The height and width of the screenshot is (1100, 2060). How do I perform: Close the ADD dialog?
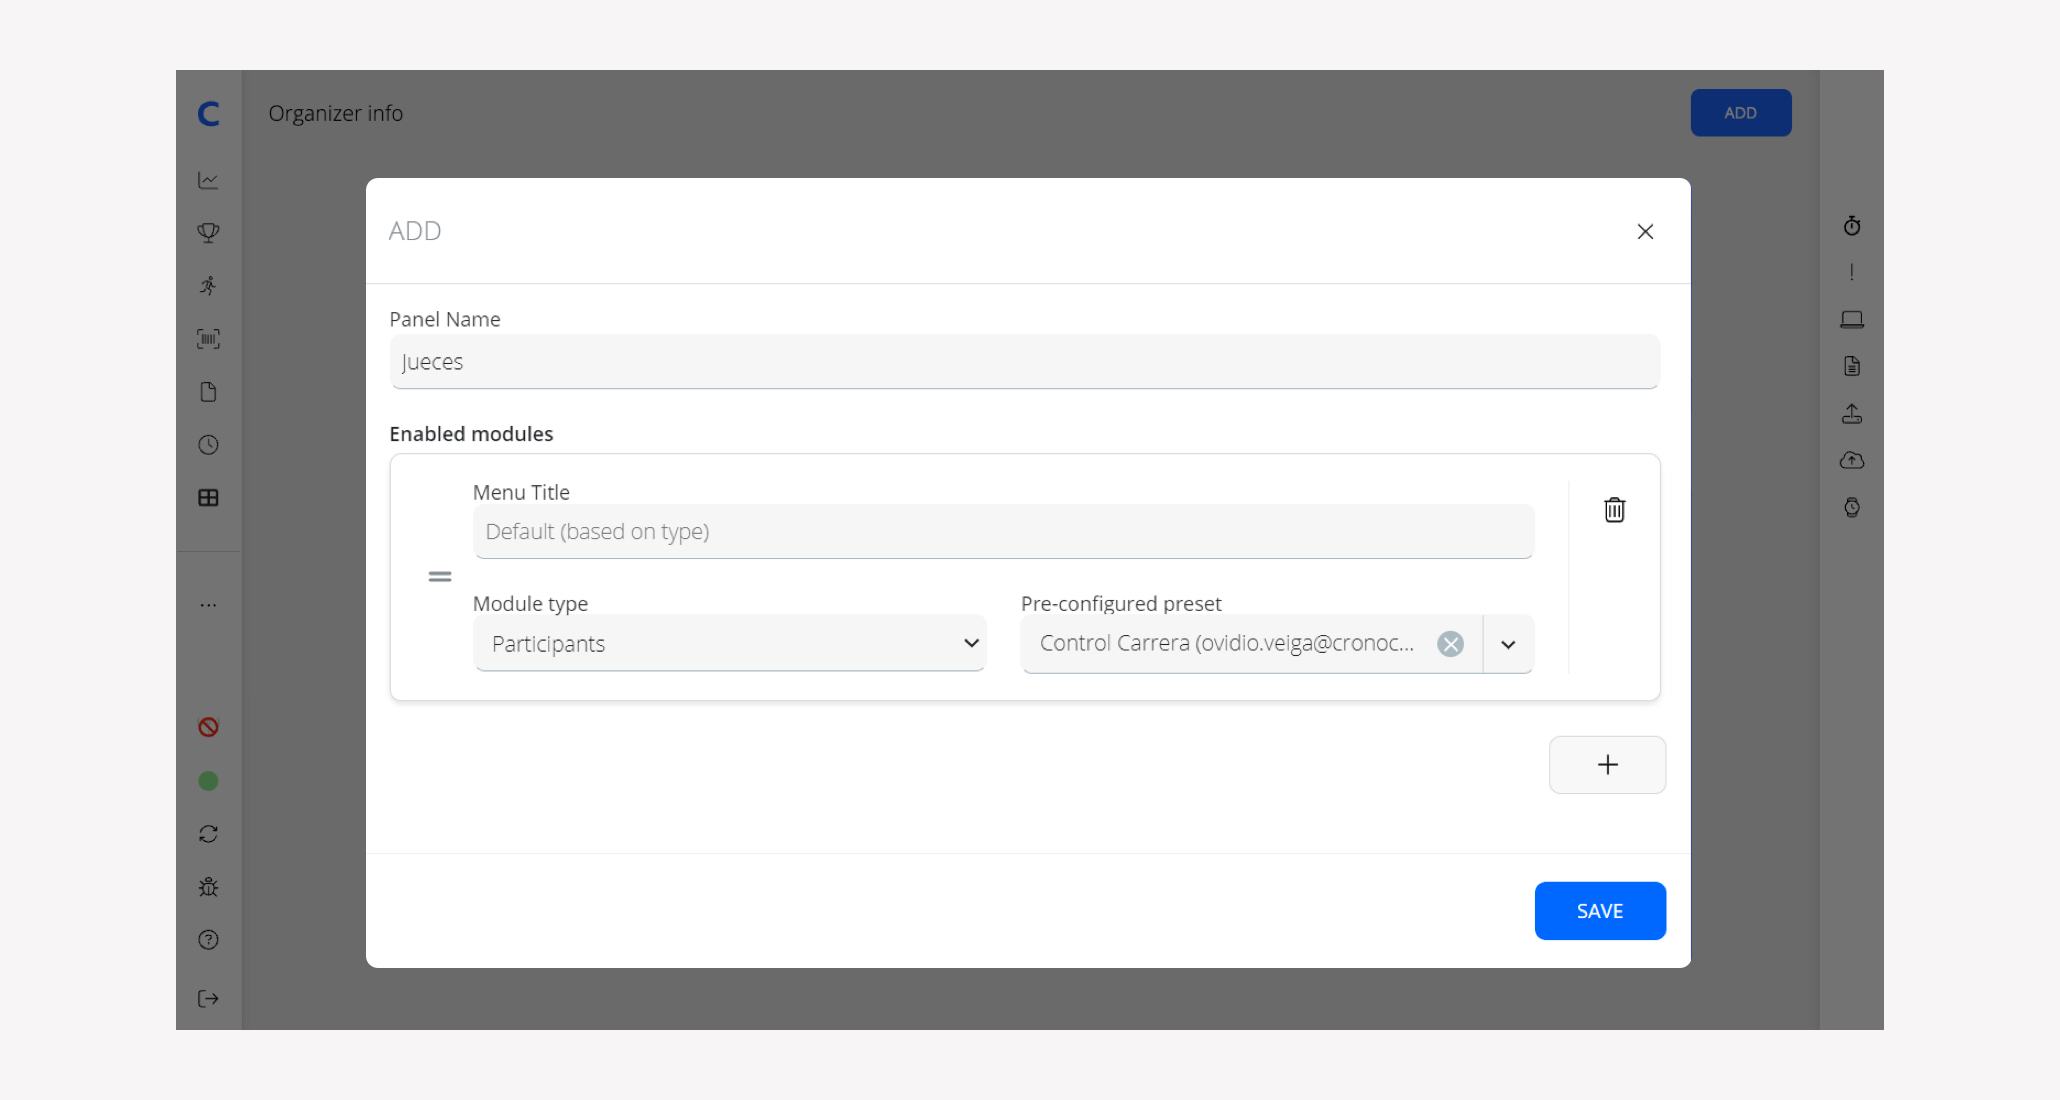1645,232
